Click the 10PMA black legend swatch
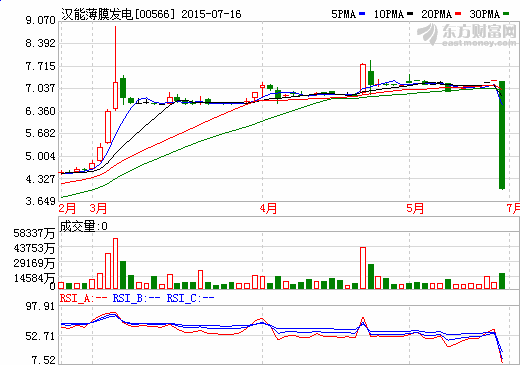Image resolution: width=520 pixels, height=365 pixels. pos(410,14)
